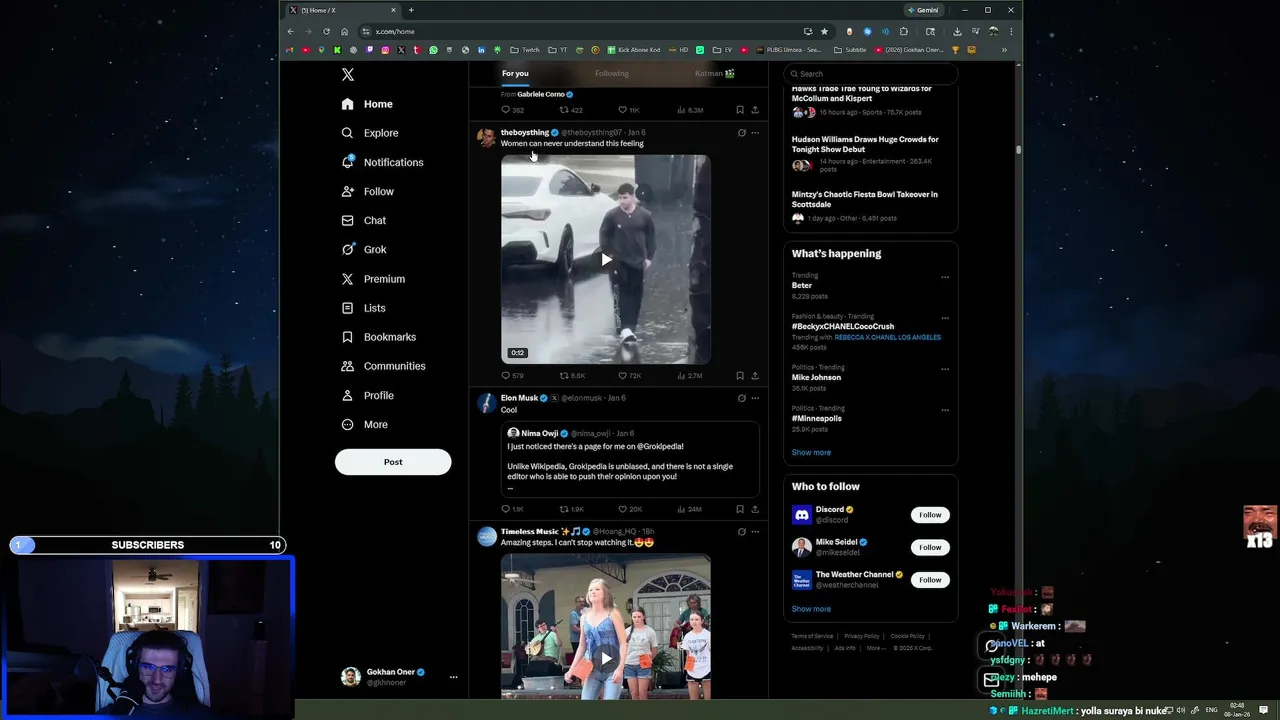This screenshot has width=1280, height=720.
Task: Expand the More sidebar menu
Action: [x=365, y=424]
